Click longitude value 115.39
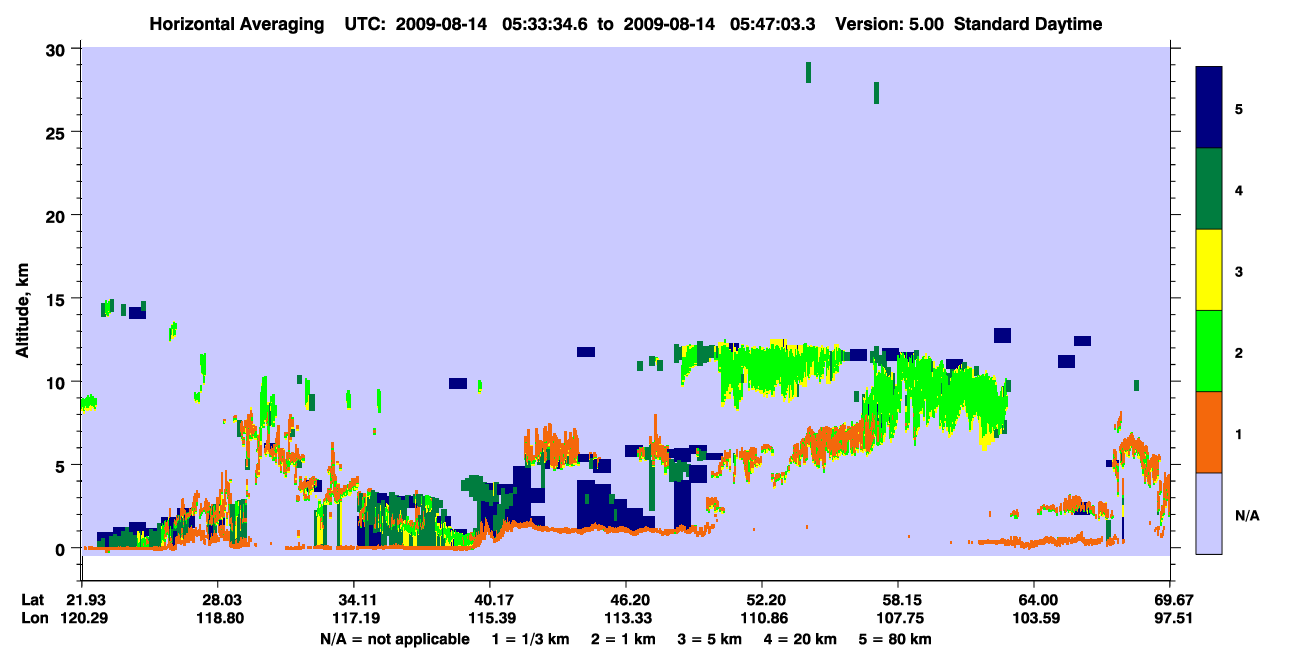 point(490,618)
